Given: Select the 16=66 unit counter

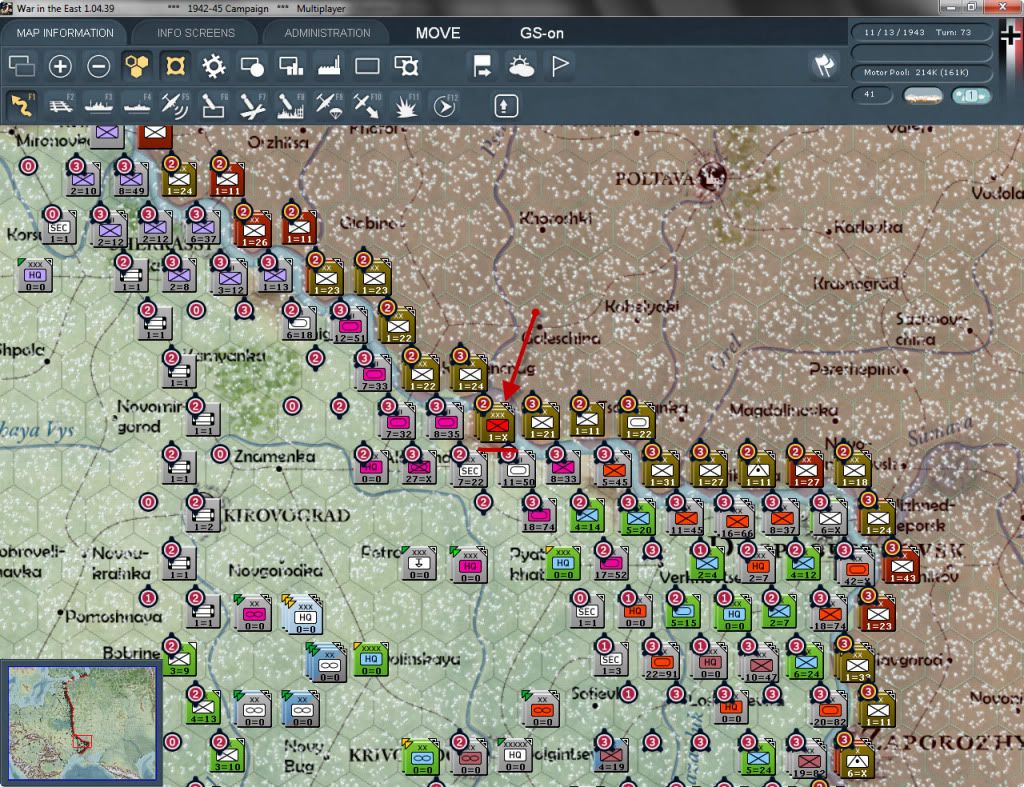Looking at the screenshot, I should pos(737,521).
